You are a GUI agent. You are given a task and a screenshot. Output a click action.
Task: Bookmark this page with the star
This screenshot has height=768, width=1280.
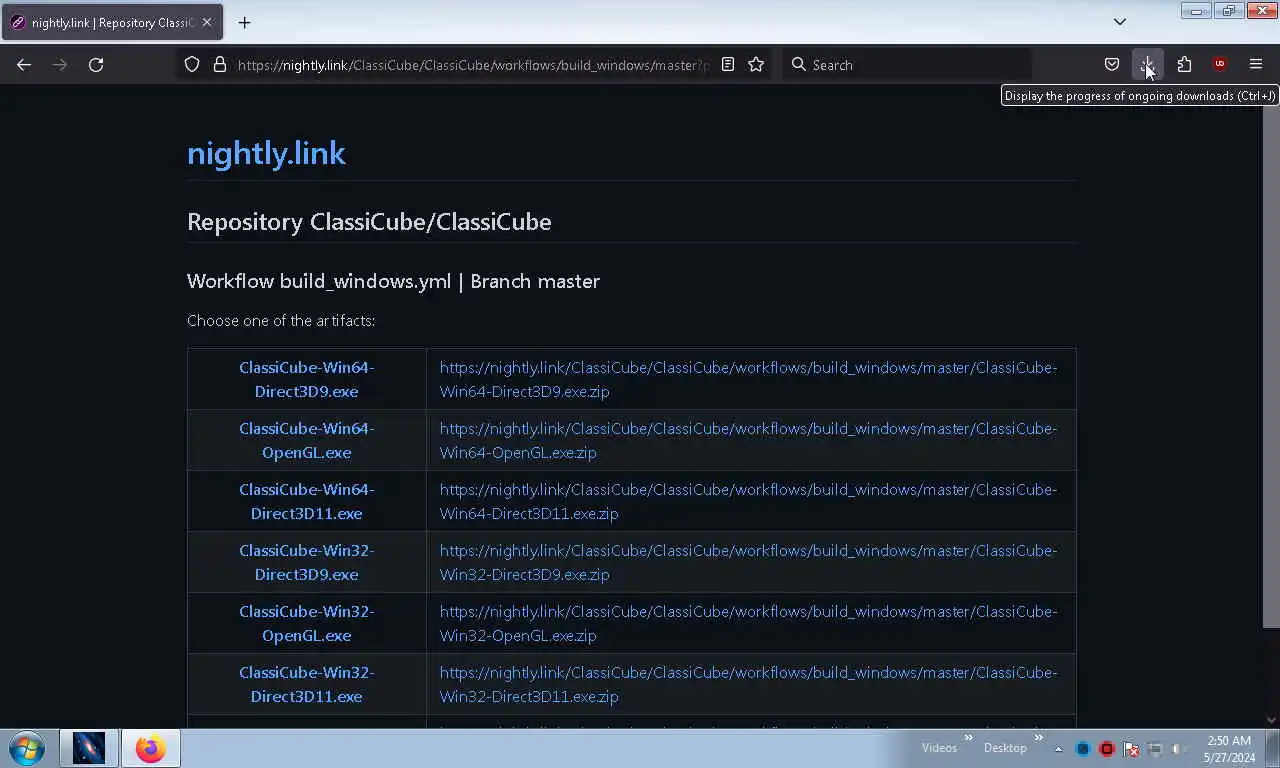pos(756,65)
